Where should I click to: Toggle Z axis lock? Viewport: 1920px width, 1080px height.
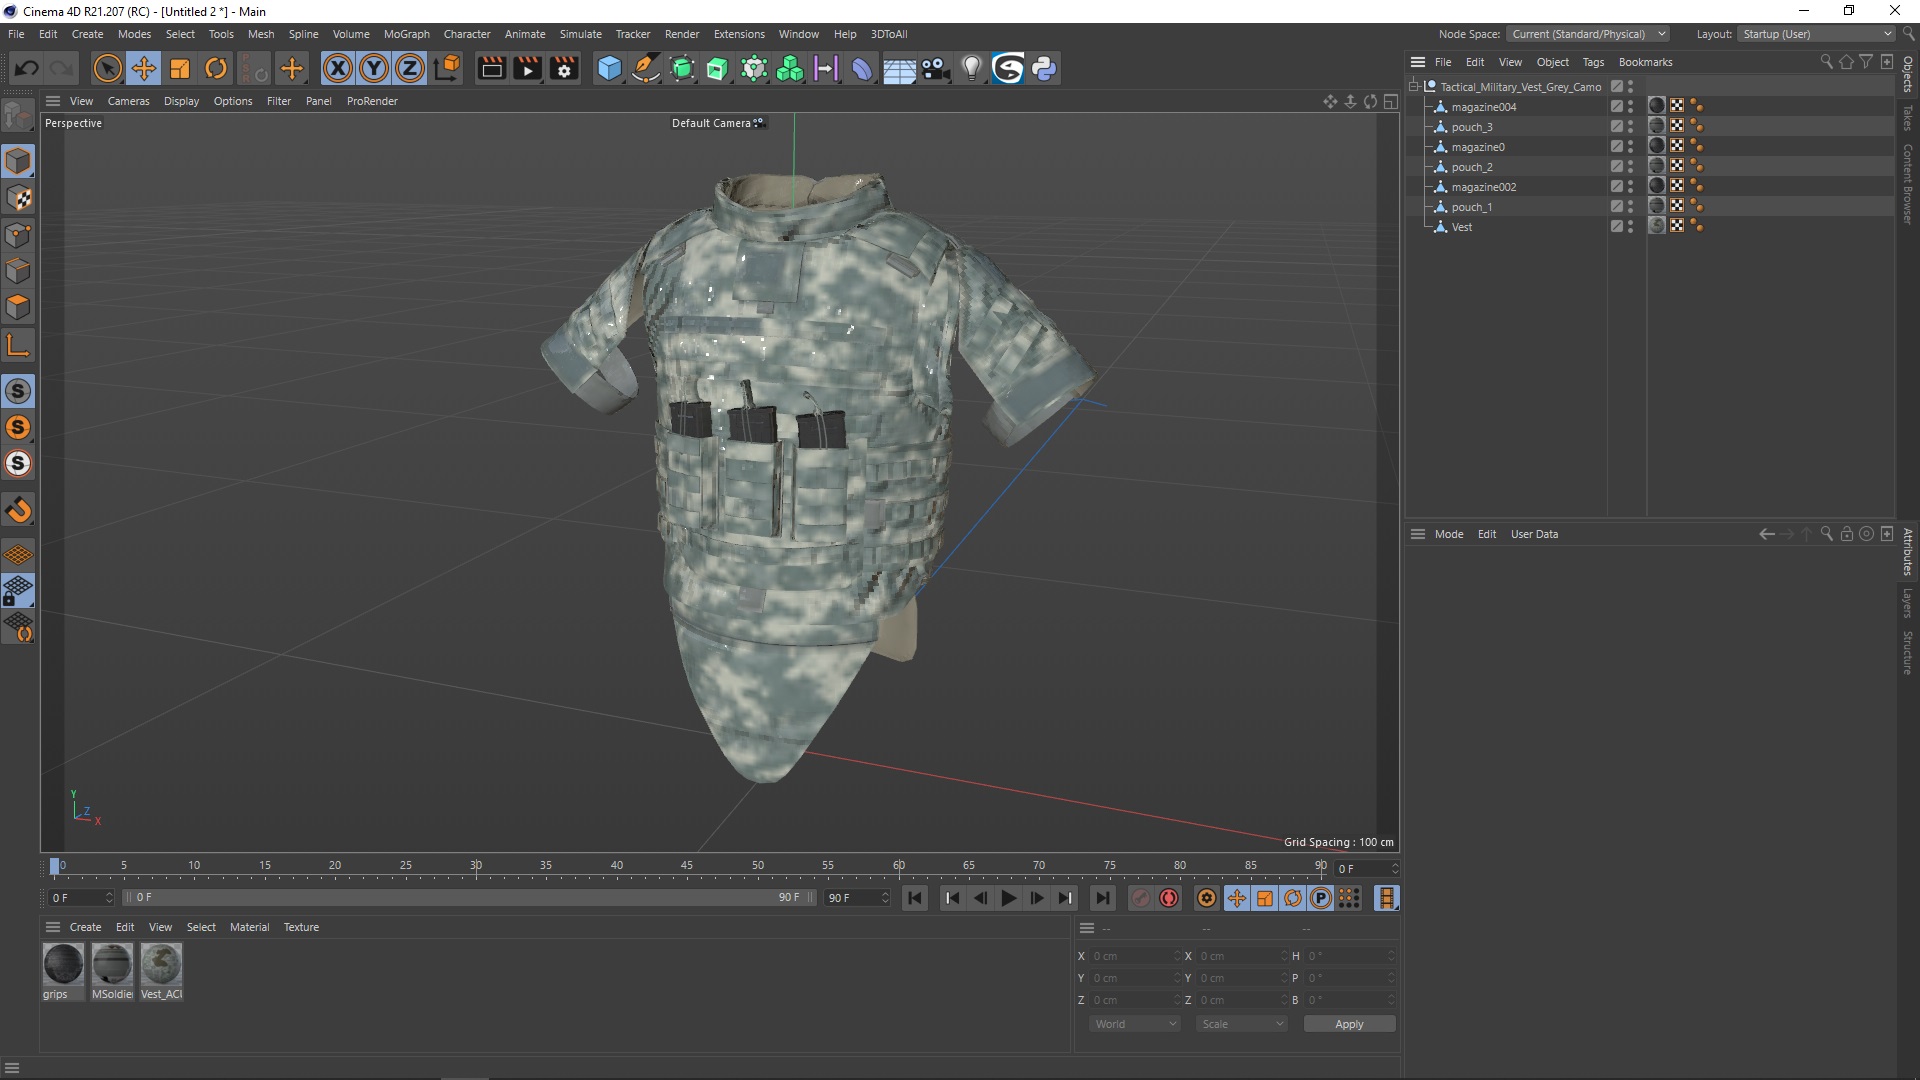410,68
